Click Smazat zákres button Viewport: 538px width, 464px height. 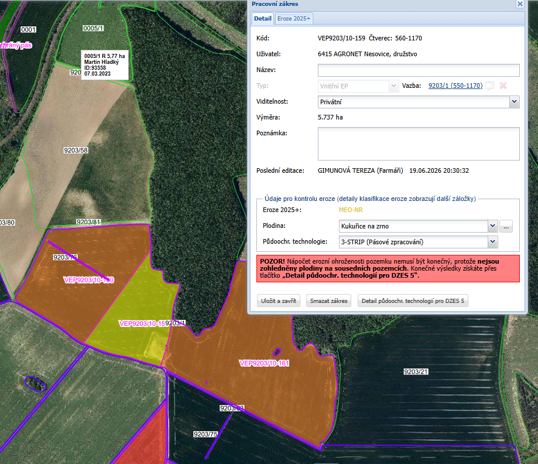coord(328,301)
